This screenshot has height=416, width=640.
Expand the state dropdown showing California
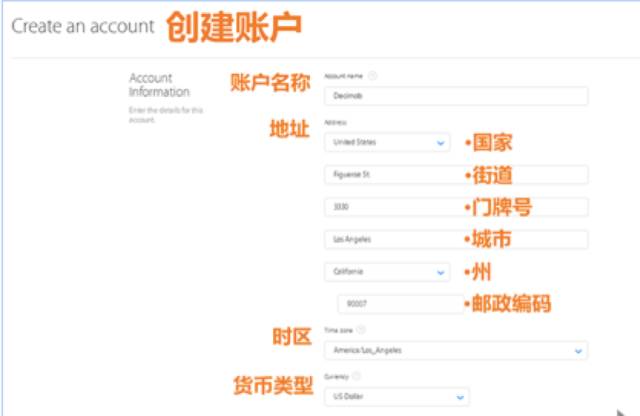(387, 272)
